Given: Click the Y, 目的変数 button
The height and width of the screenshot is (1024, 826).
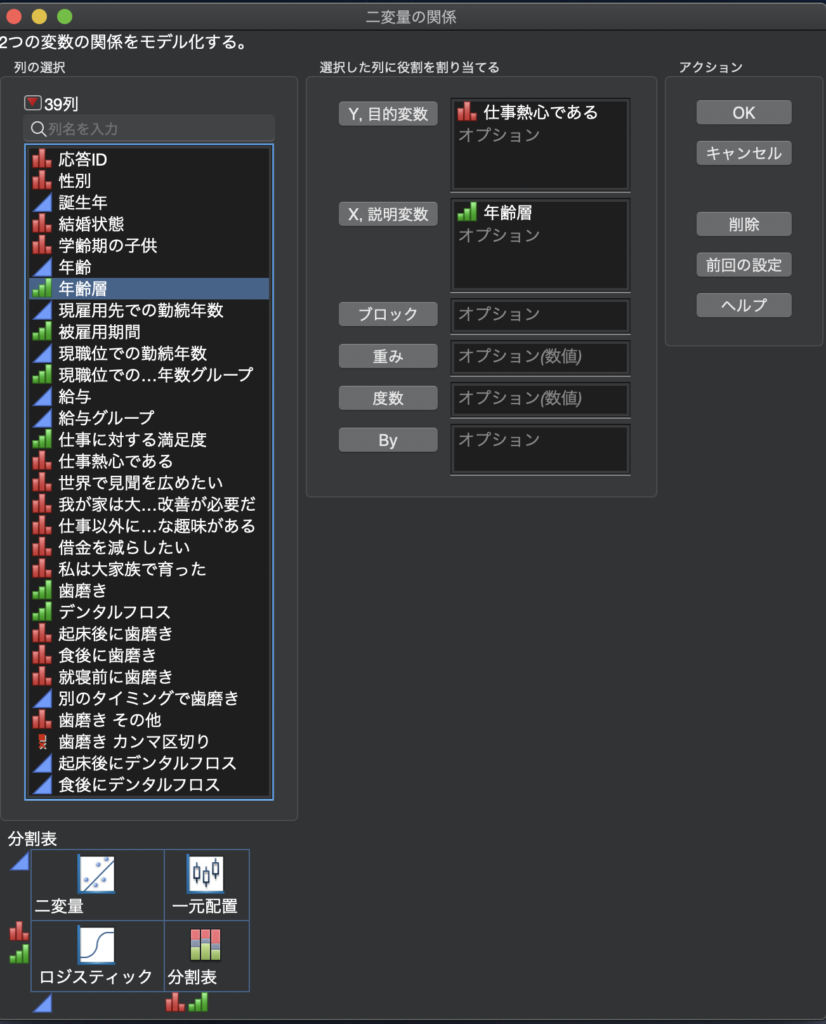Looking at the screenshot, I should (388, 114).
